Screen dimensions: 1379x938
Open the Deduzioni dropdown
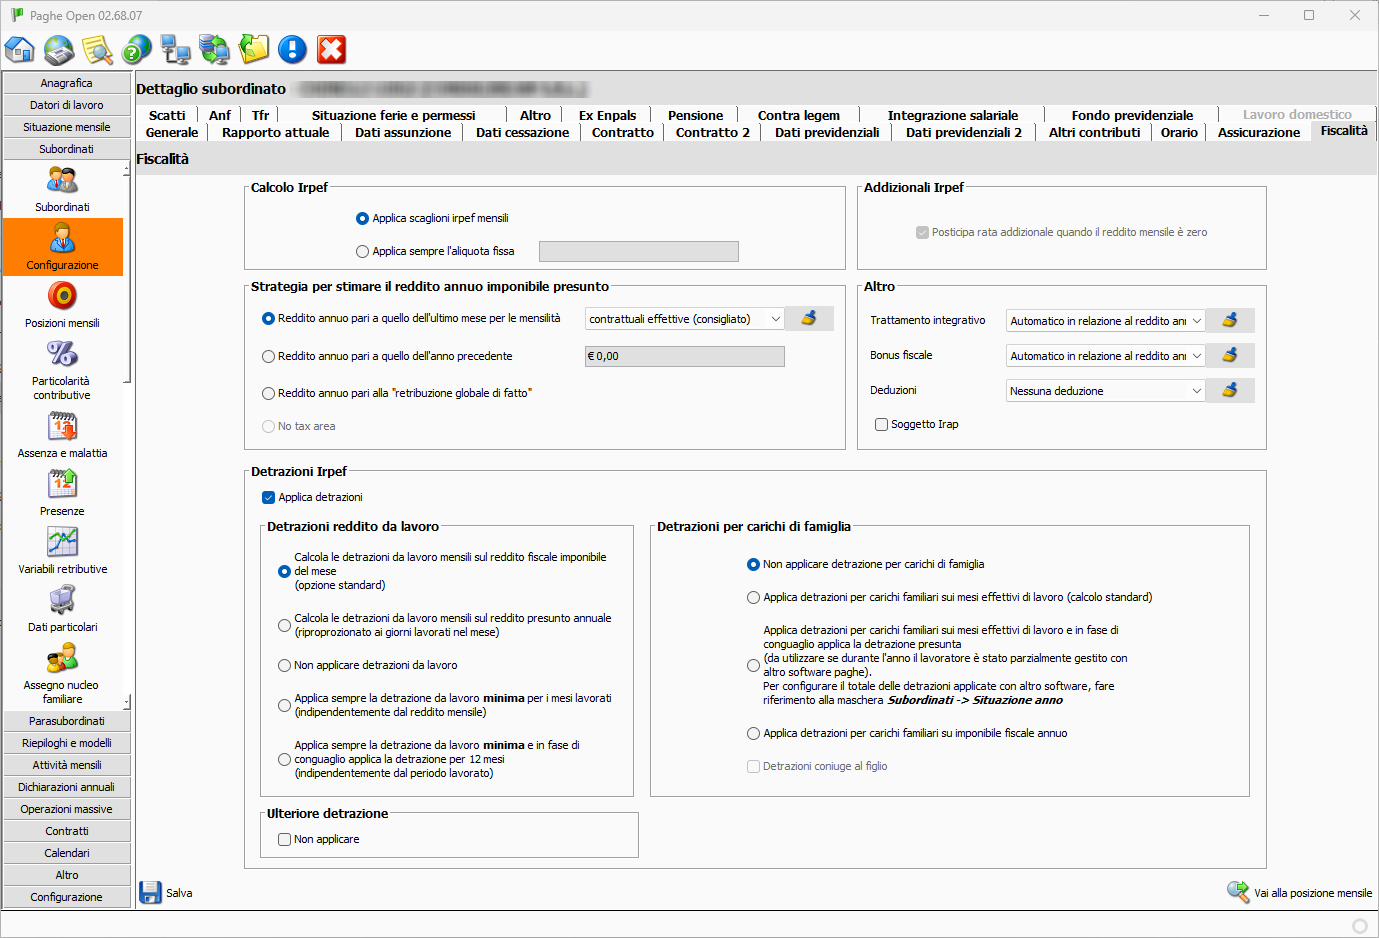[x=1196, y=391]
